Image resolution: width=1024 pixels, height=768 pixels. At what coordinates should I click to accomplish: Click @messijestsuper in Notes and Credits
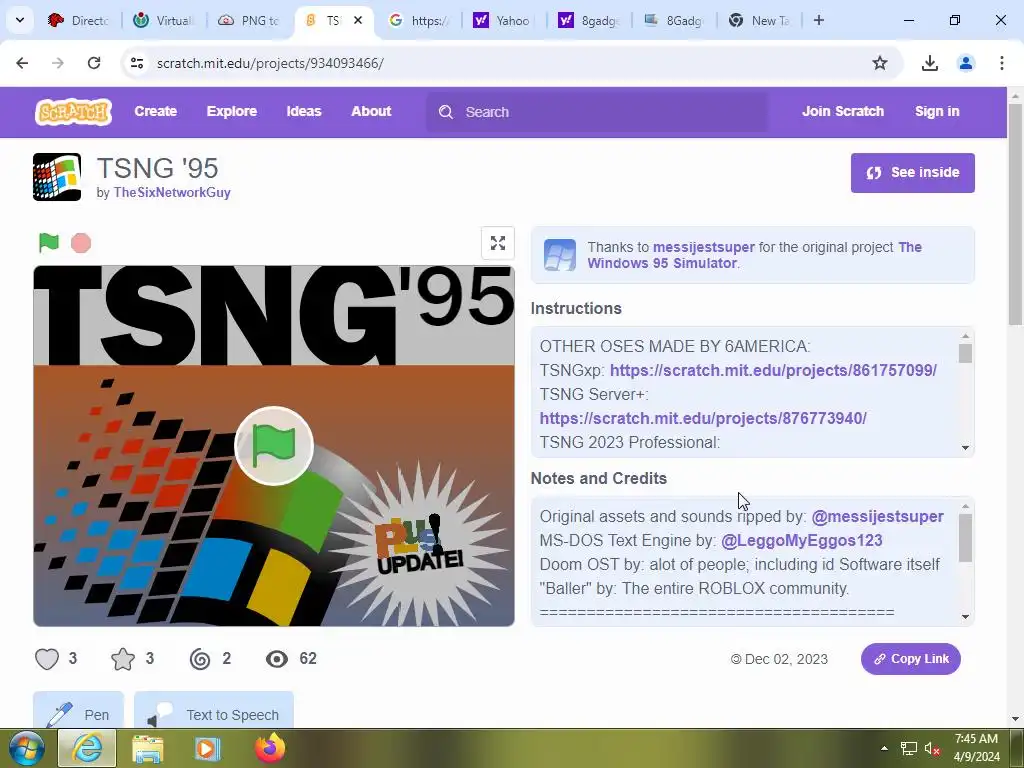coord(877,517)
